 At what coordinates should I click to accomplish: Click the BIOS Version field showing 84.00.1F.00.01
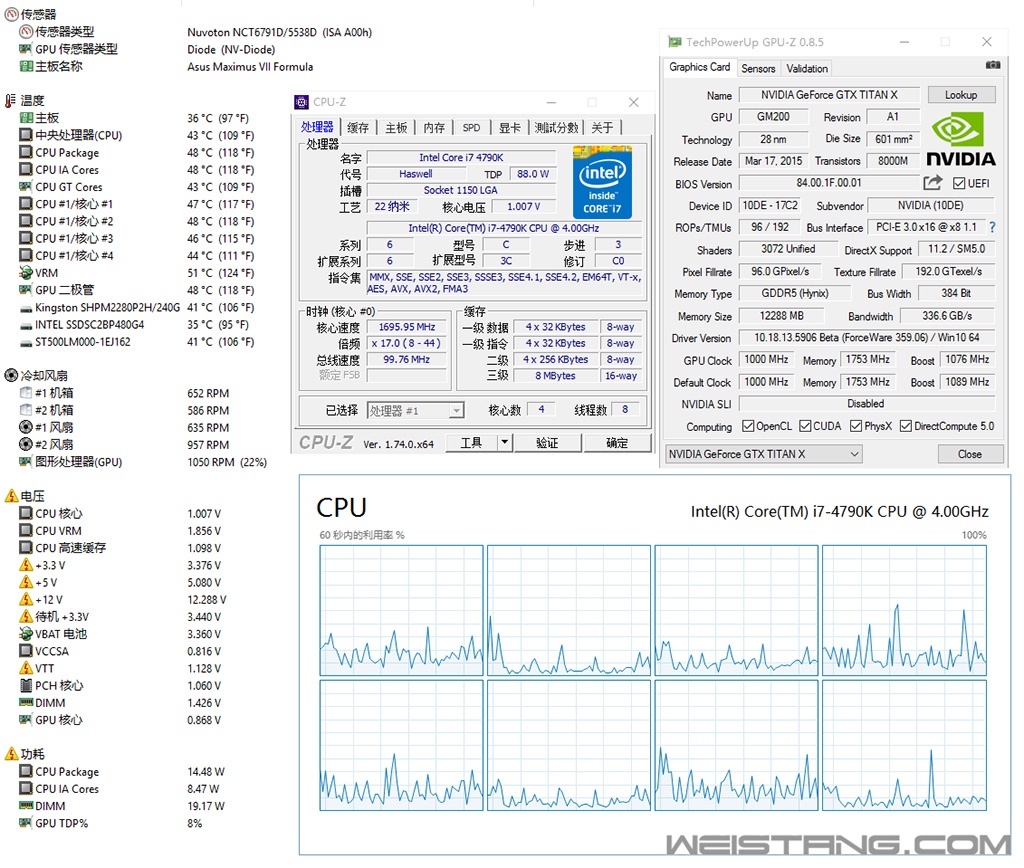coord(829,183)
